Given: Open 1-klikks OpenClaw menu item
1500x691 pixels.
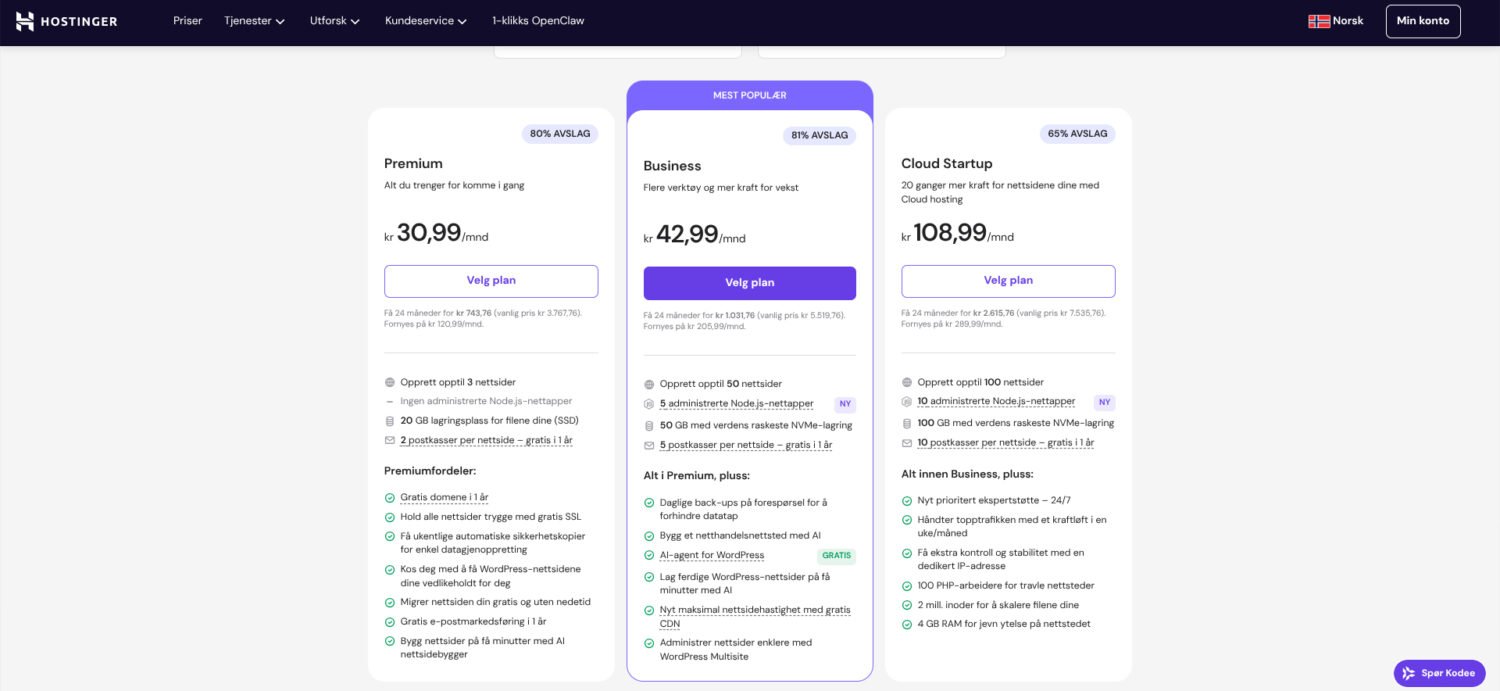Looking at the screenshot, I should tap(538, 21).
